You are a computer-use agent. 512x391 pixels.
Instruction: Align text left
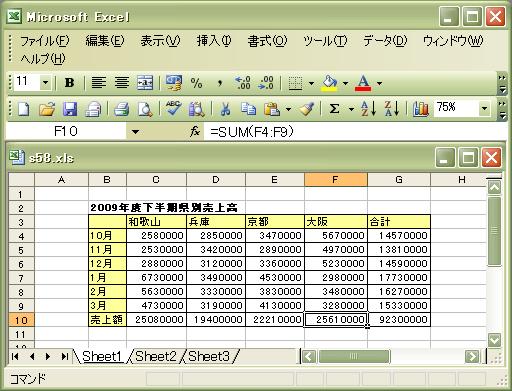click(x=99, y=82)
